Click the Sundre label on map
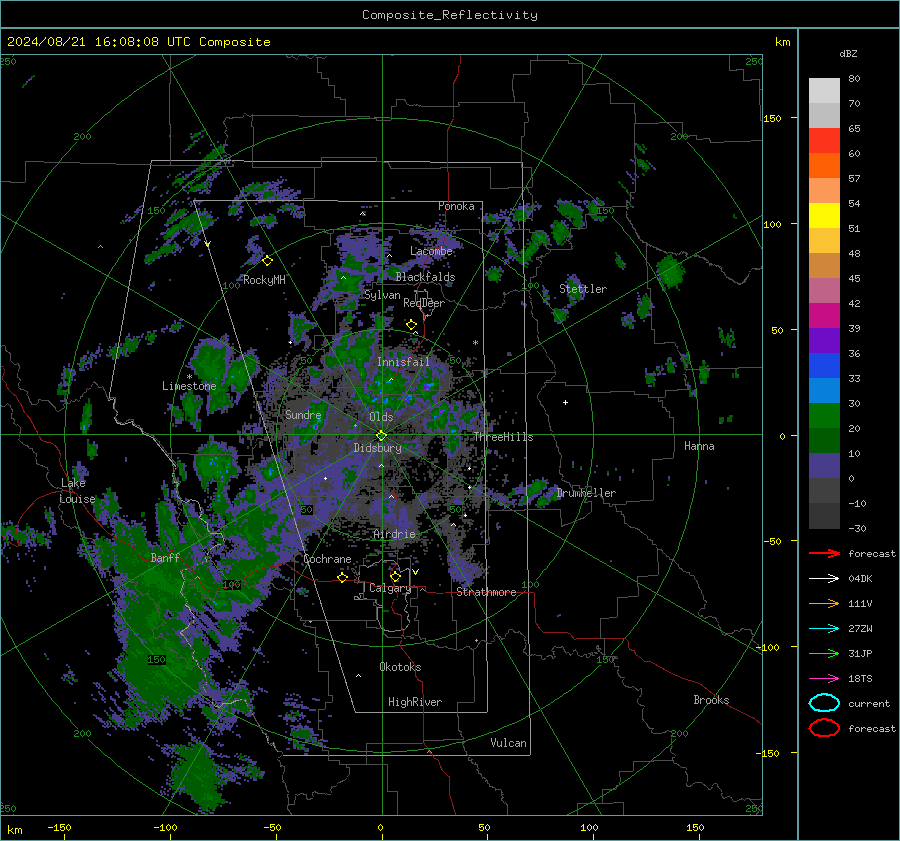Screen dimensions: 900x841 pos(303,415)
